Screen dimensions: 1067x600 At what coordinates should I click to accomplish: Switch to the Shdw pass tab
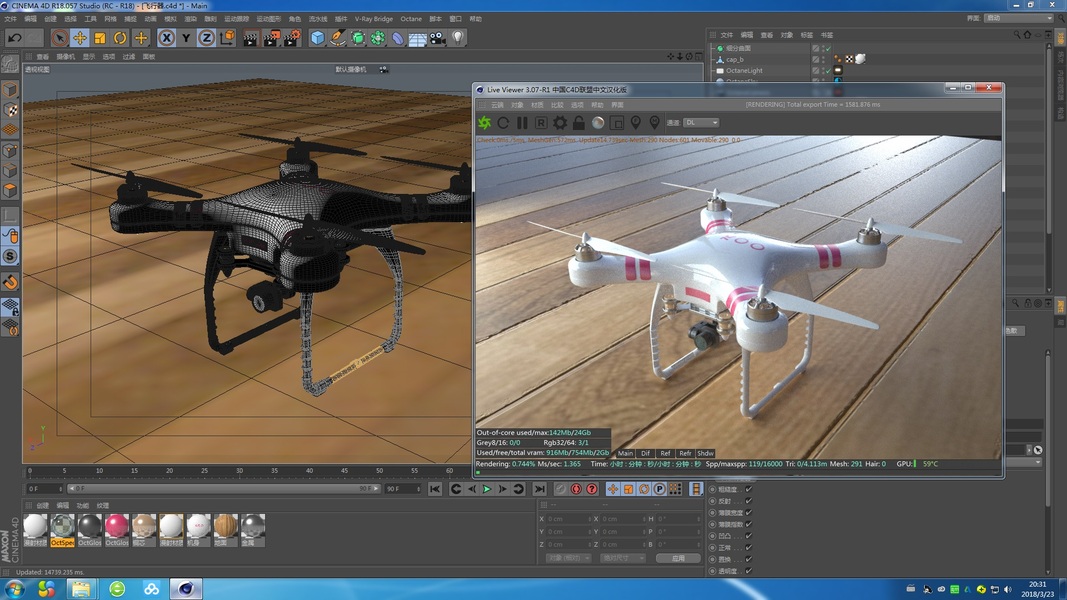(x=706, y=453)
